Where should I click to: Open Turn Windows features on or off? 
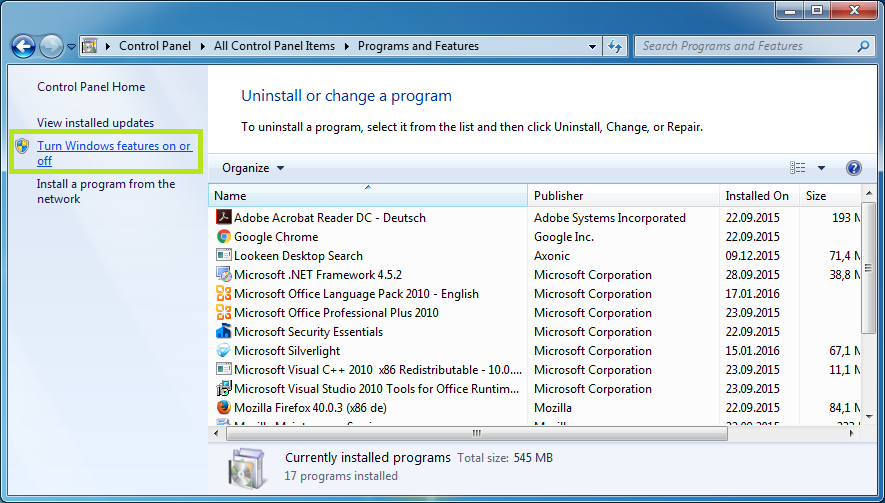(x=115, y=153)
